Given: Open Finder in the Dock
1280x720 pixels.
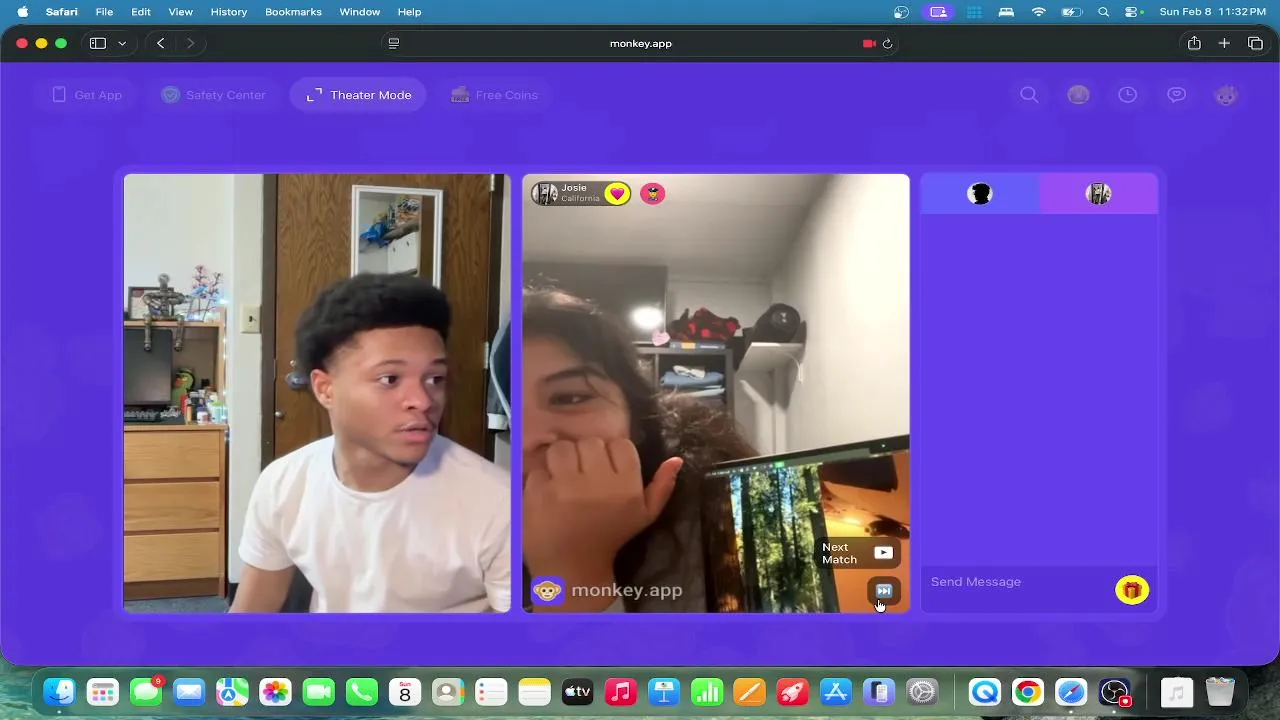Looking at the screenshot, I should point(60,692).
